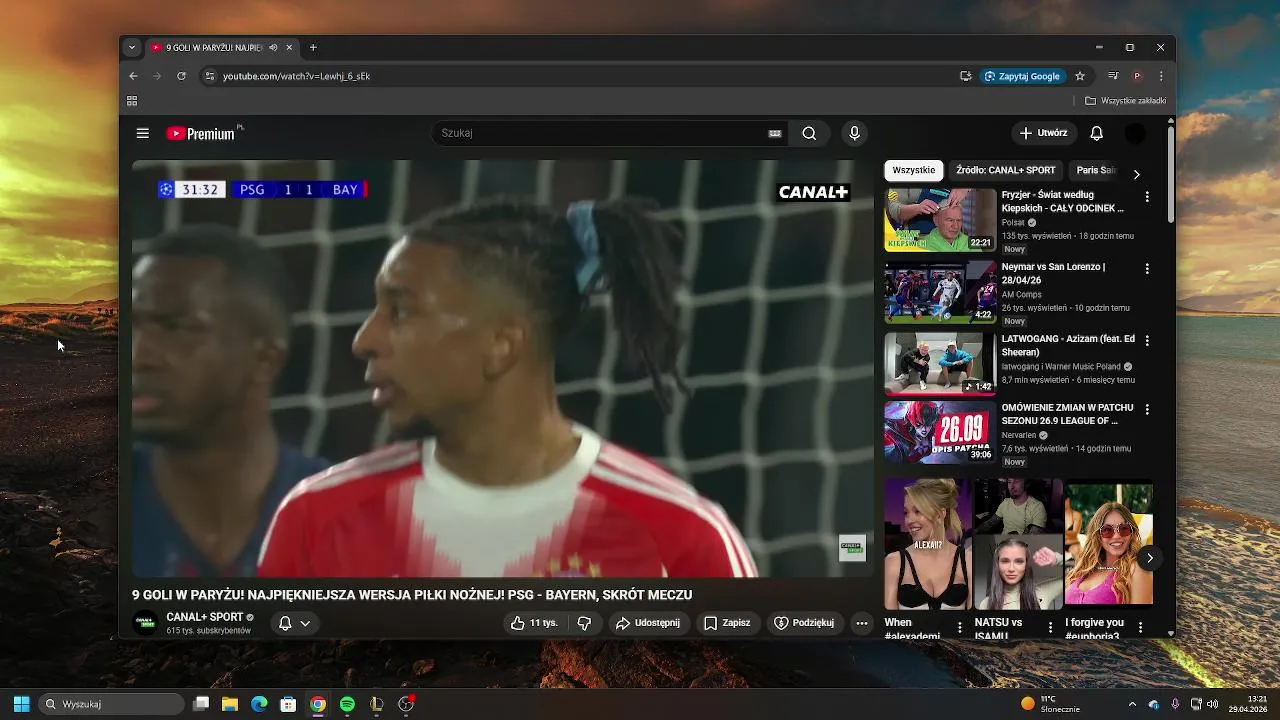Like the video with 11 tys. thumbs up

coord(534,623)
